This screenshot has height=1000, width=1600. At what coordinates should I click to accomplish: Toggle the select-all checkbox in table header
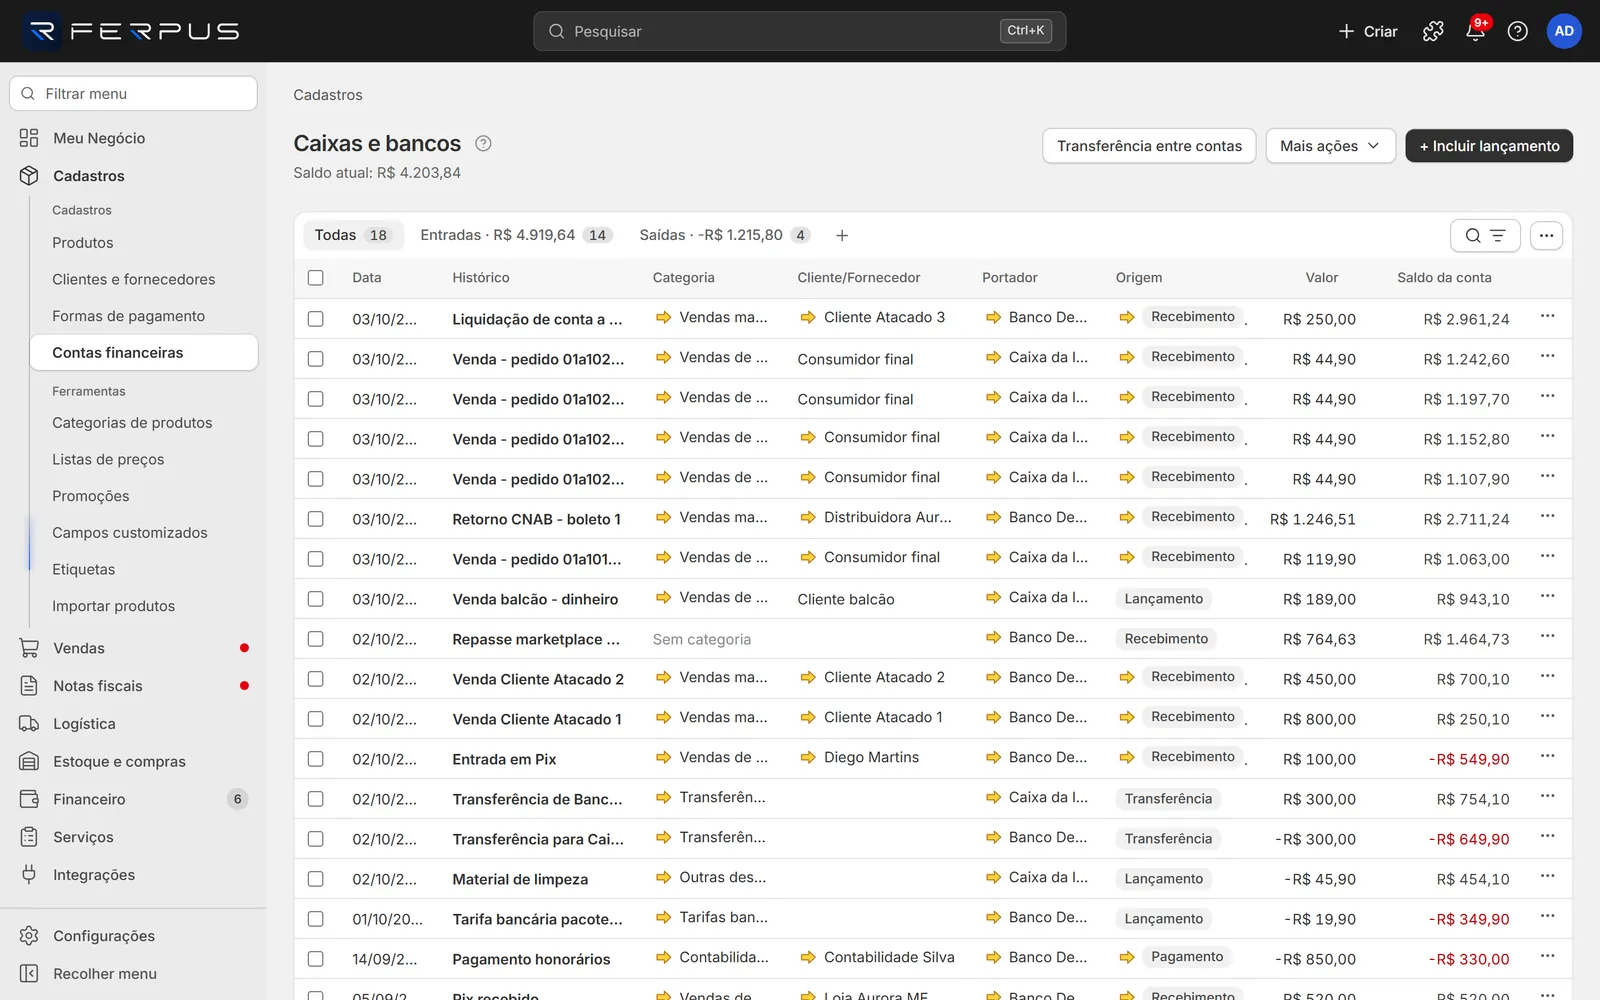(316, 278)
